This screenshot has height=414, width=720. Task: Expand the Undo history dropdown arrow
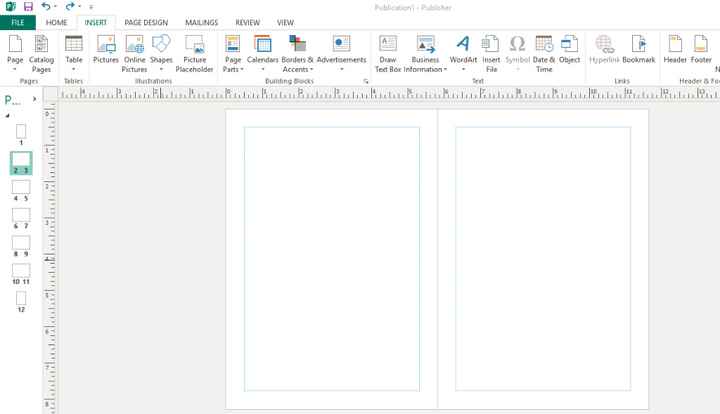click(55, 7)
